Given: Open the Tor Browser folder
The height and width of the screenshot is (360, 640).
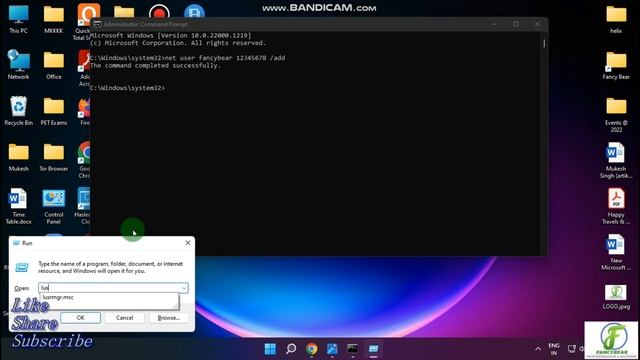Looking at the screenshot, I should (53, 157).
